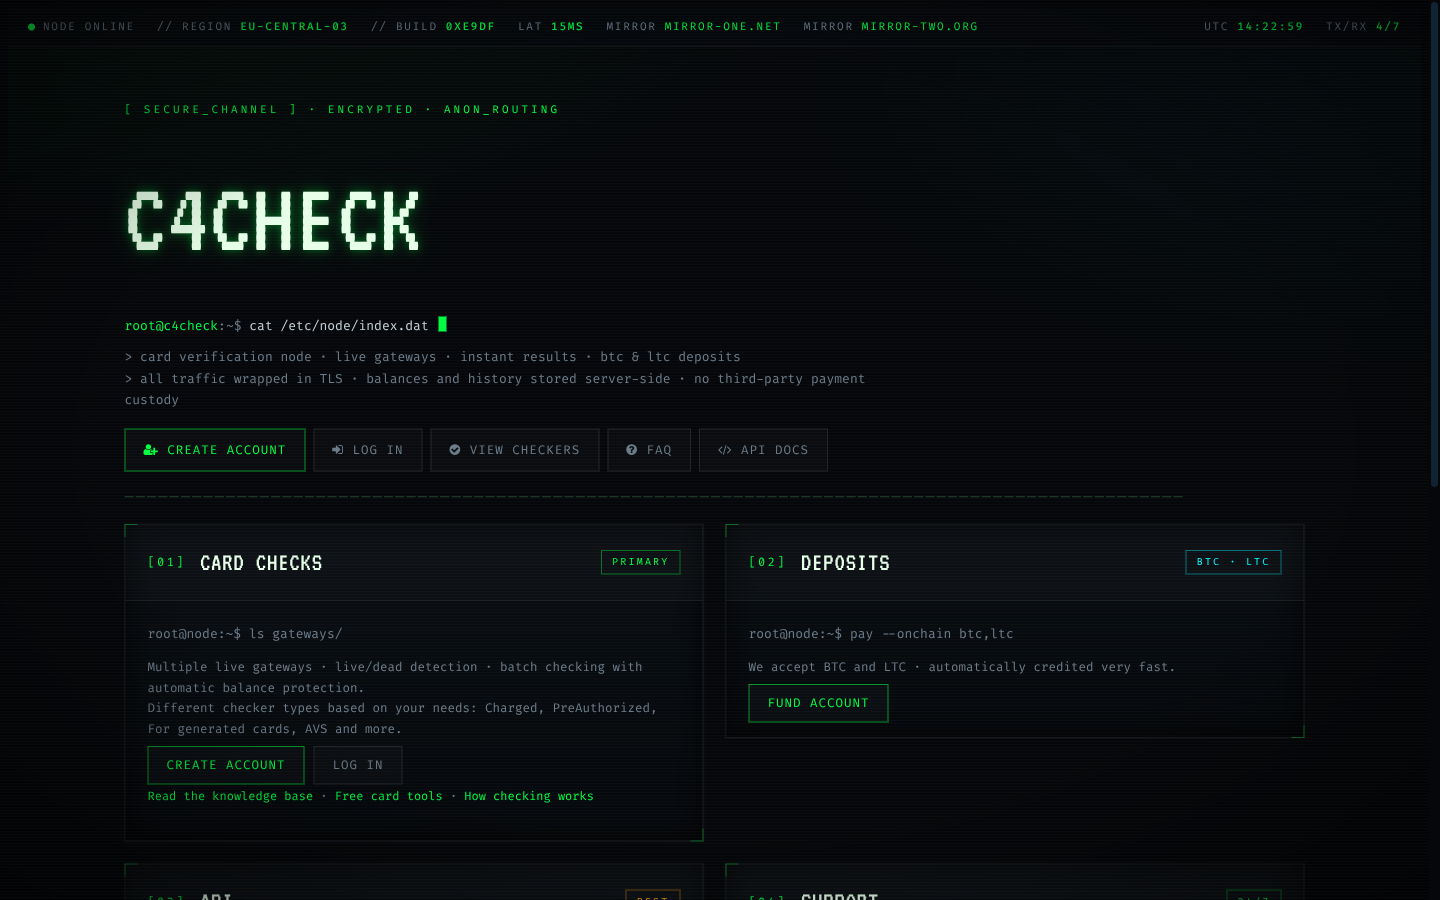Click the "ANON_ROUTING" label
The image size is (1440, 900).
click(x=501, y=110)
